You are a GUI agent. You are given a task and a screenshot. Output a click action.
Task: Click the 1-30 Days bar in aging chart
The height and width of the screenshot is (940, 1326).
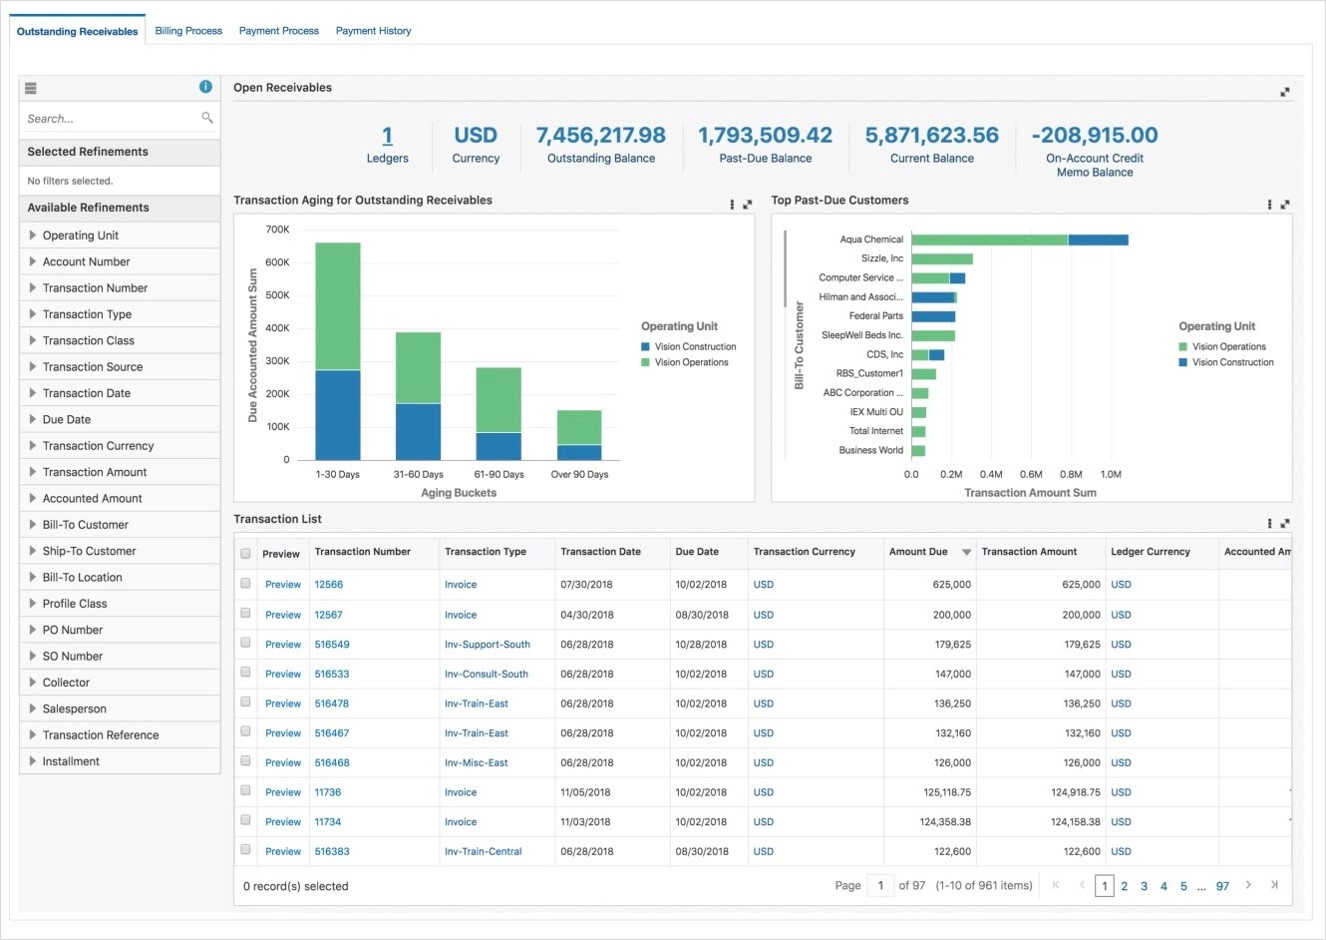click(x=338, y=351)
